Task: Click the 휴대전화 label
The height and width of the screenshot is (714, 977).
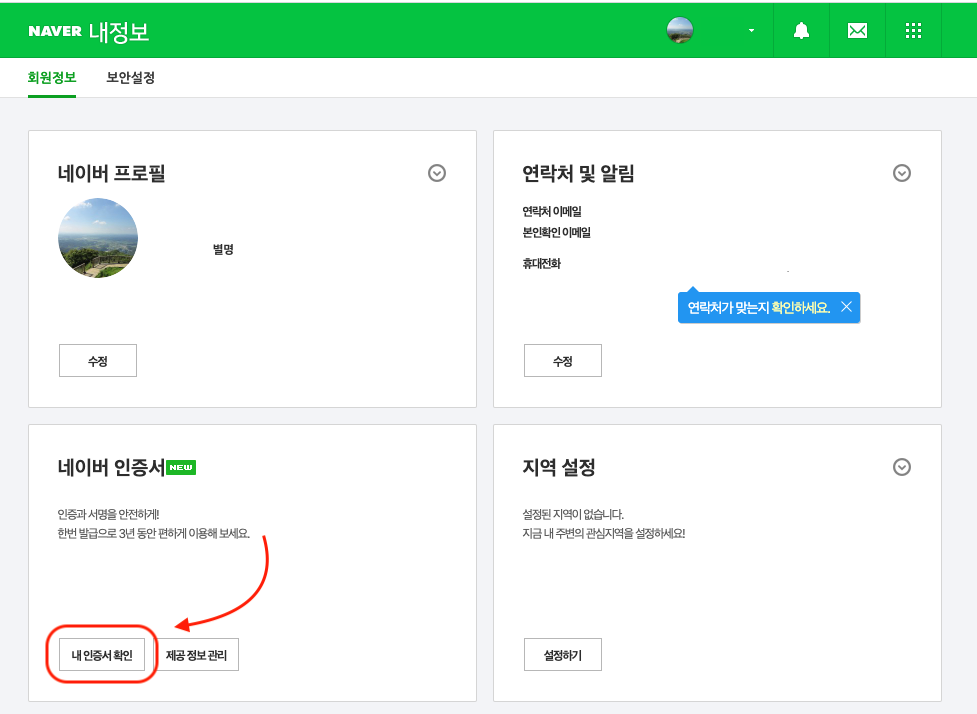Action: pos(541,264)
